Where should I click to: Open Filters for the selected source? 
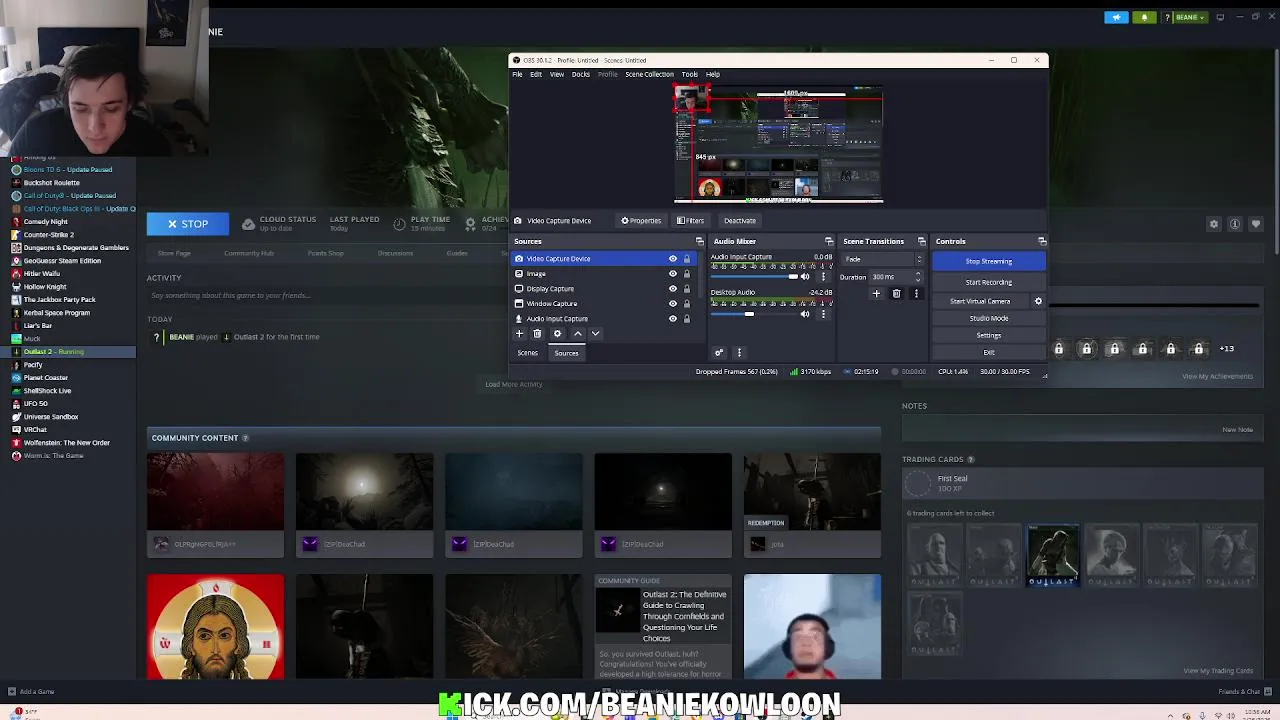pos(690,221)
